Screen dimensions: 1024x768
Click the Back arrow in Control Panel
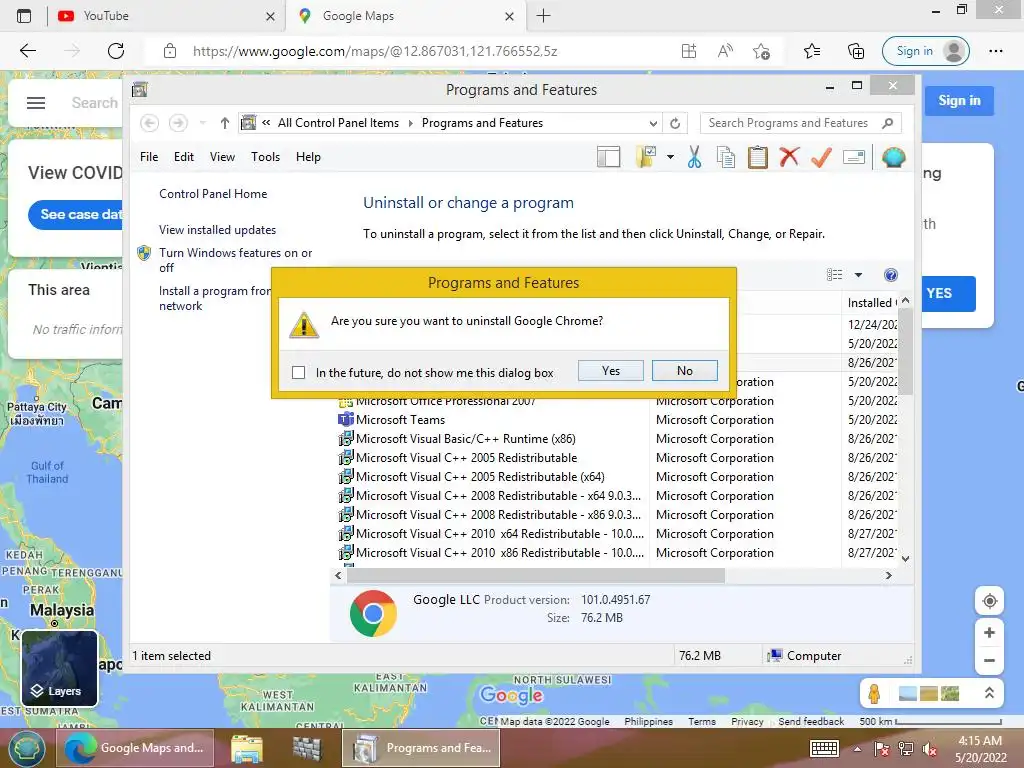pos(150,123)
